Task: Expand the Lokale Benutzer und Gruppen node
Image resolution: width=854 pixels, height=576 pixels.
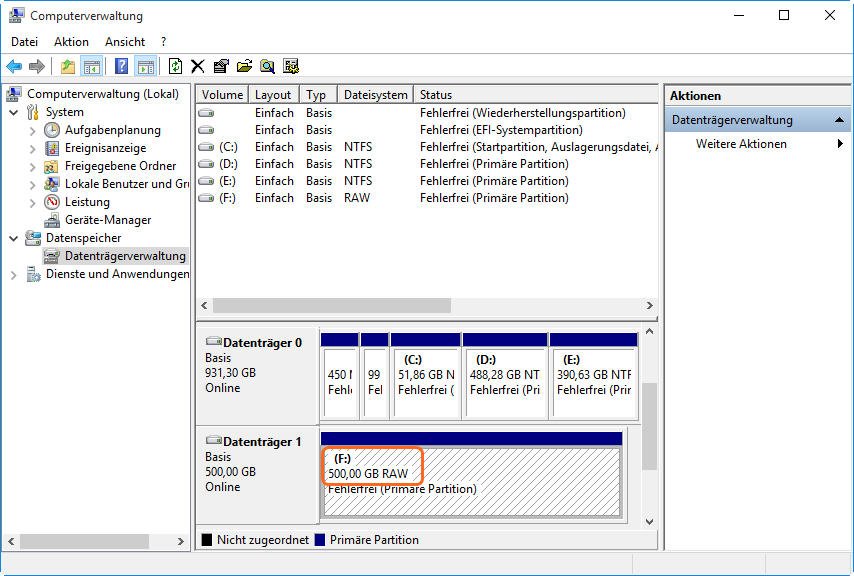Action: tap(33, 185)
